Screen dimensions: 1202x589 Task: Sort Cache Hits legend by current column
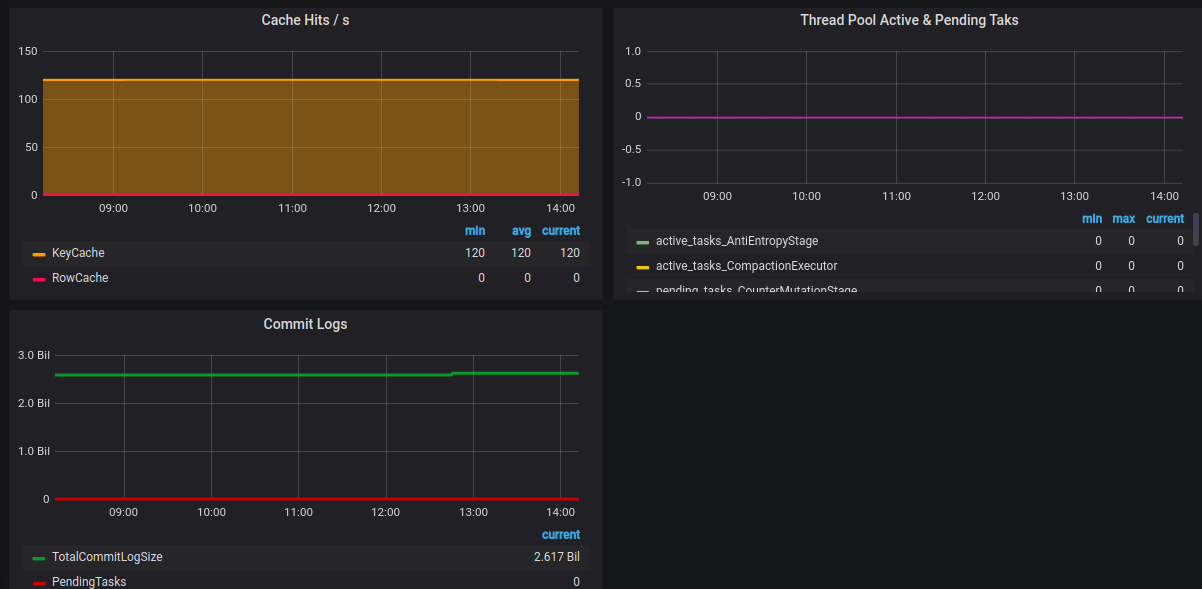561,231
